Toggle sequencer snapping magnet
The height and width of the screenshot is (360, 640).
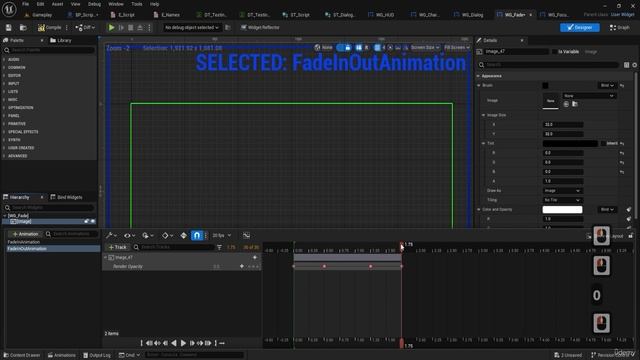coord(197,236)
